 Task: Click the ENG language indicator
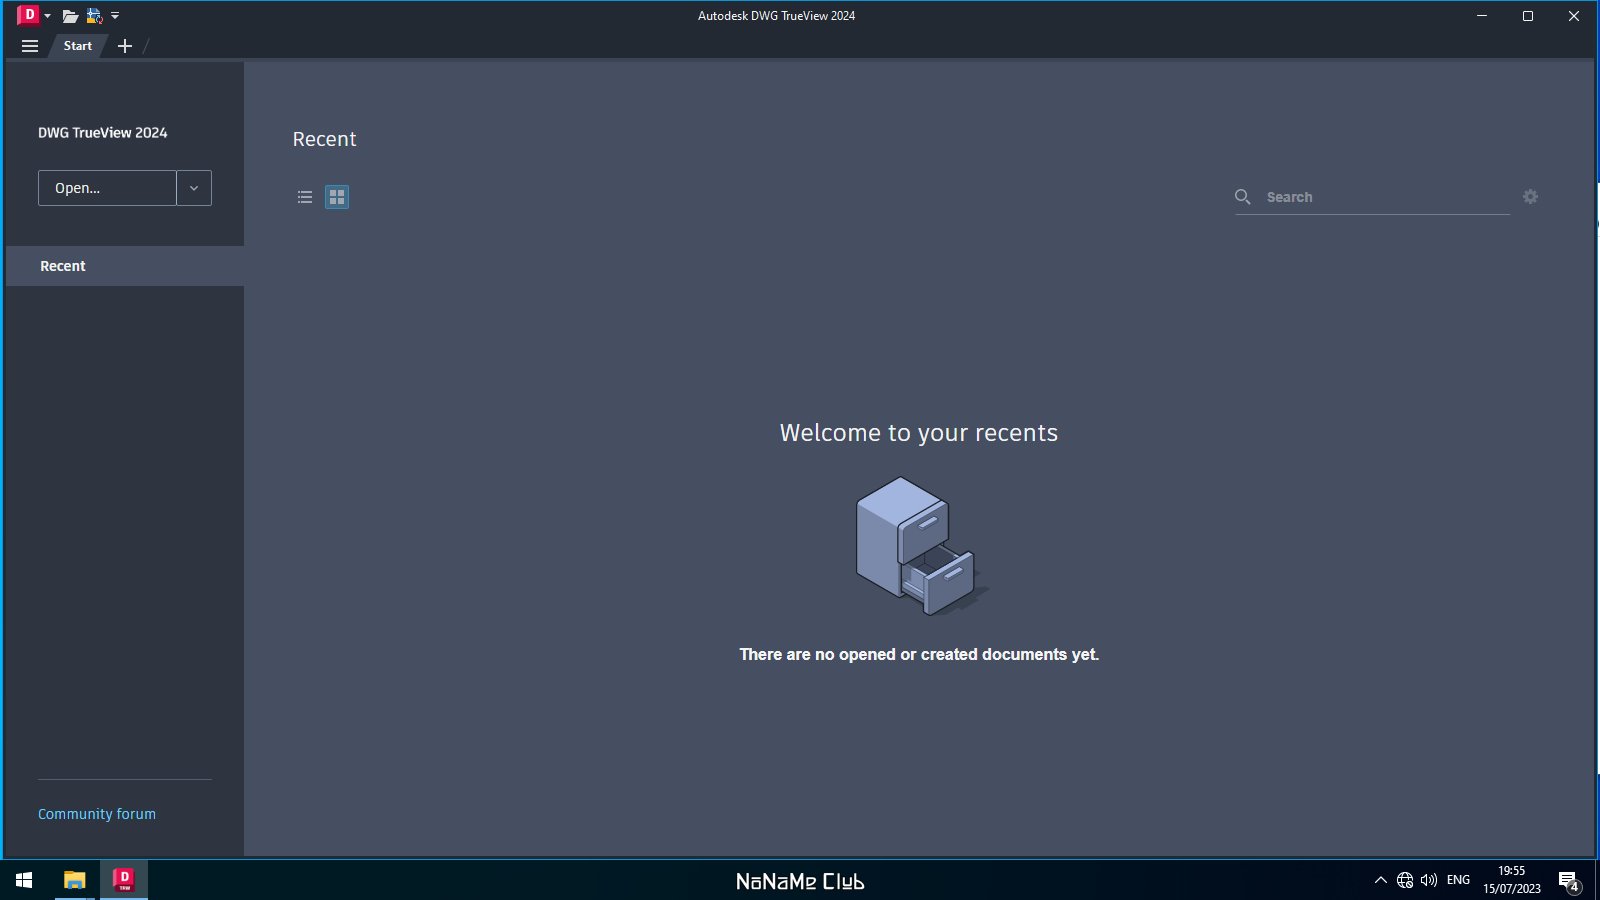1459,880
